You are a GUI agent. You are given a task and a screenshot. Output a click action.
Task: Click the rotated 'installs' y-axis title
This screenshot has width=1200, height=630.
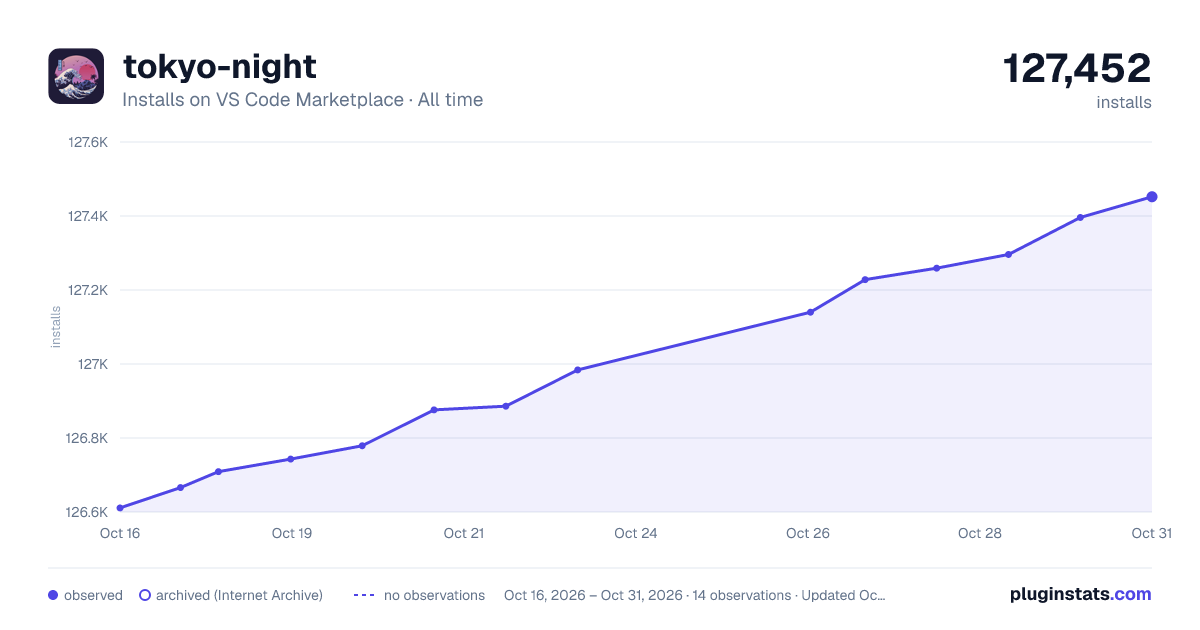[x=56, y=327]
